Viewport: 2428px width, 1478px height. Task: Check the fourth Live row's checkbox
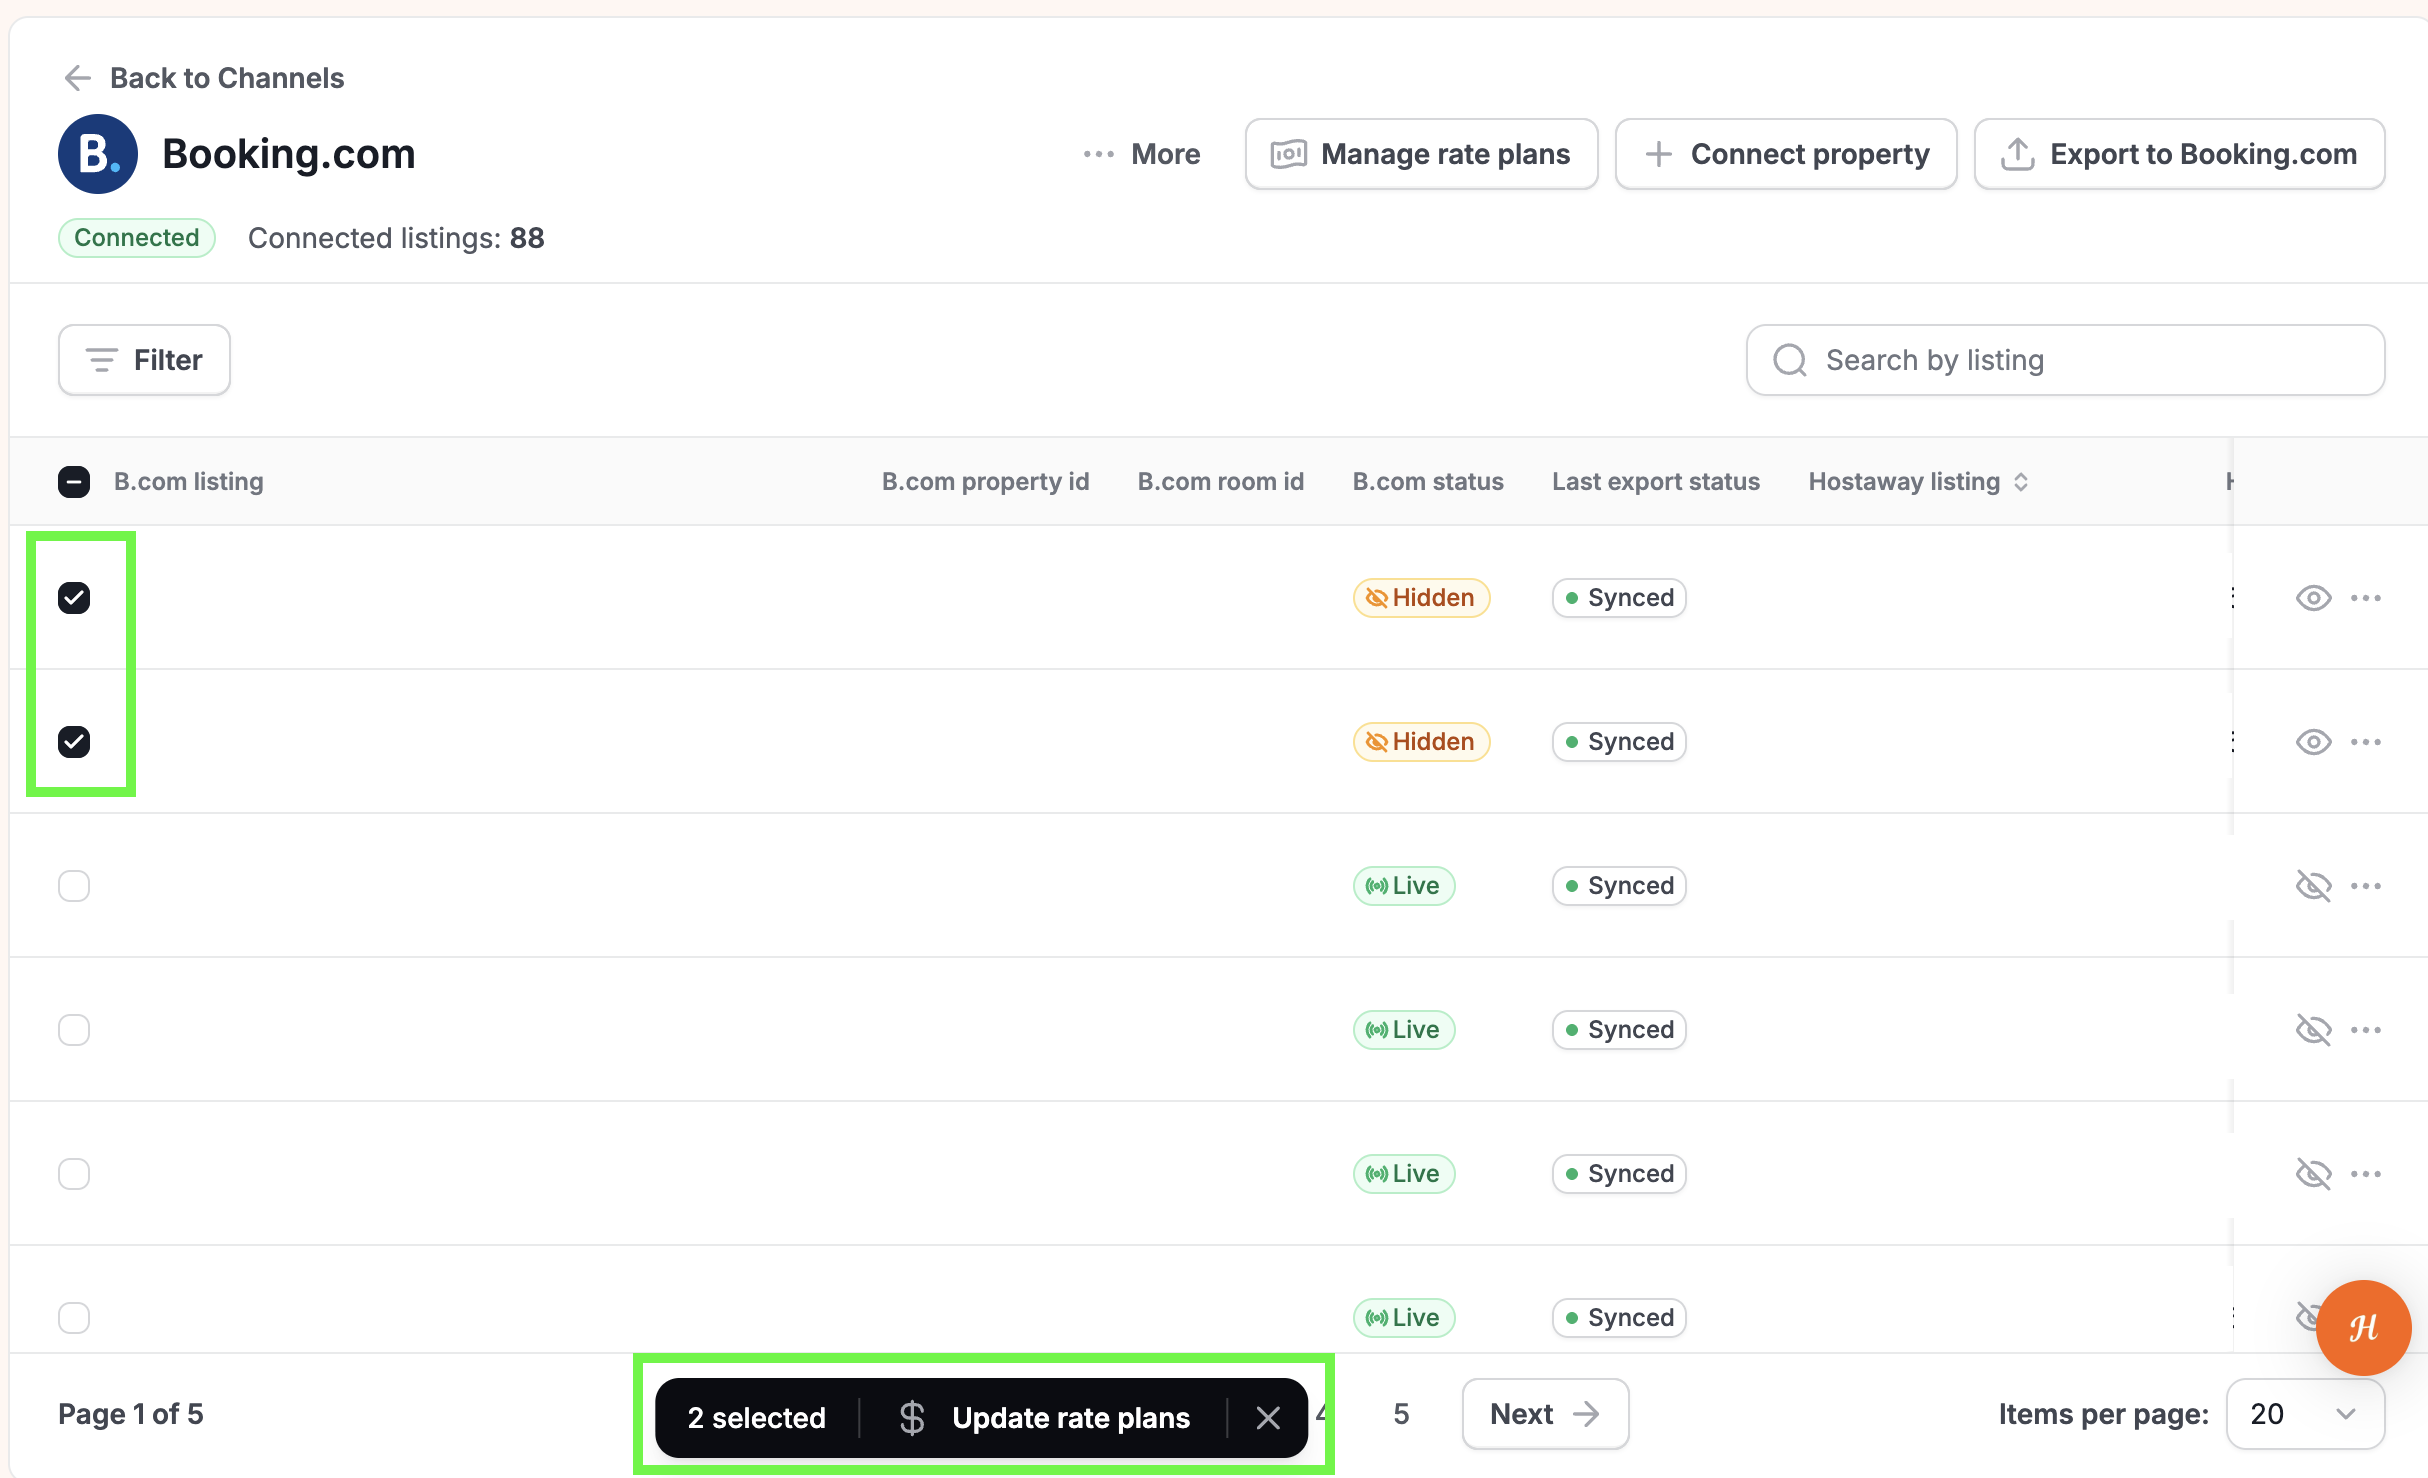pyautogui.click(x=74, y=1318)
